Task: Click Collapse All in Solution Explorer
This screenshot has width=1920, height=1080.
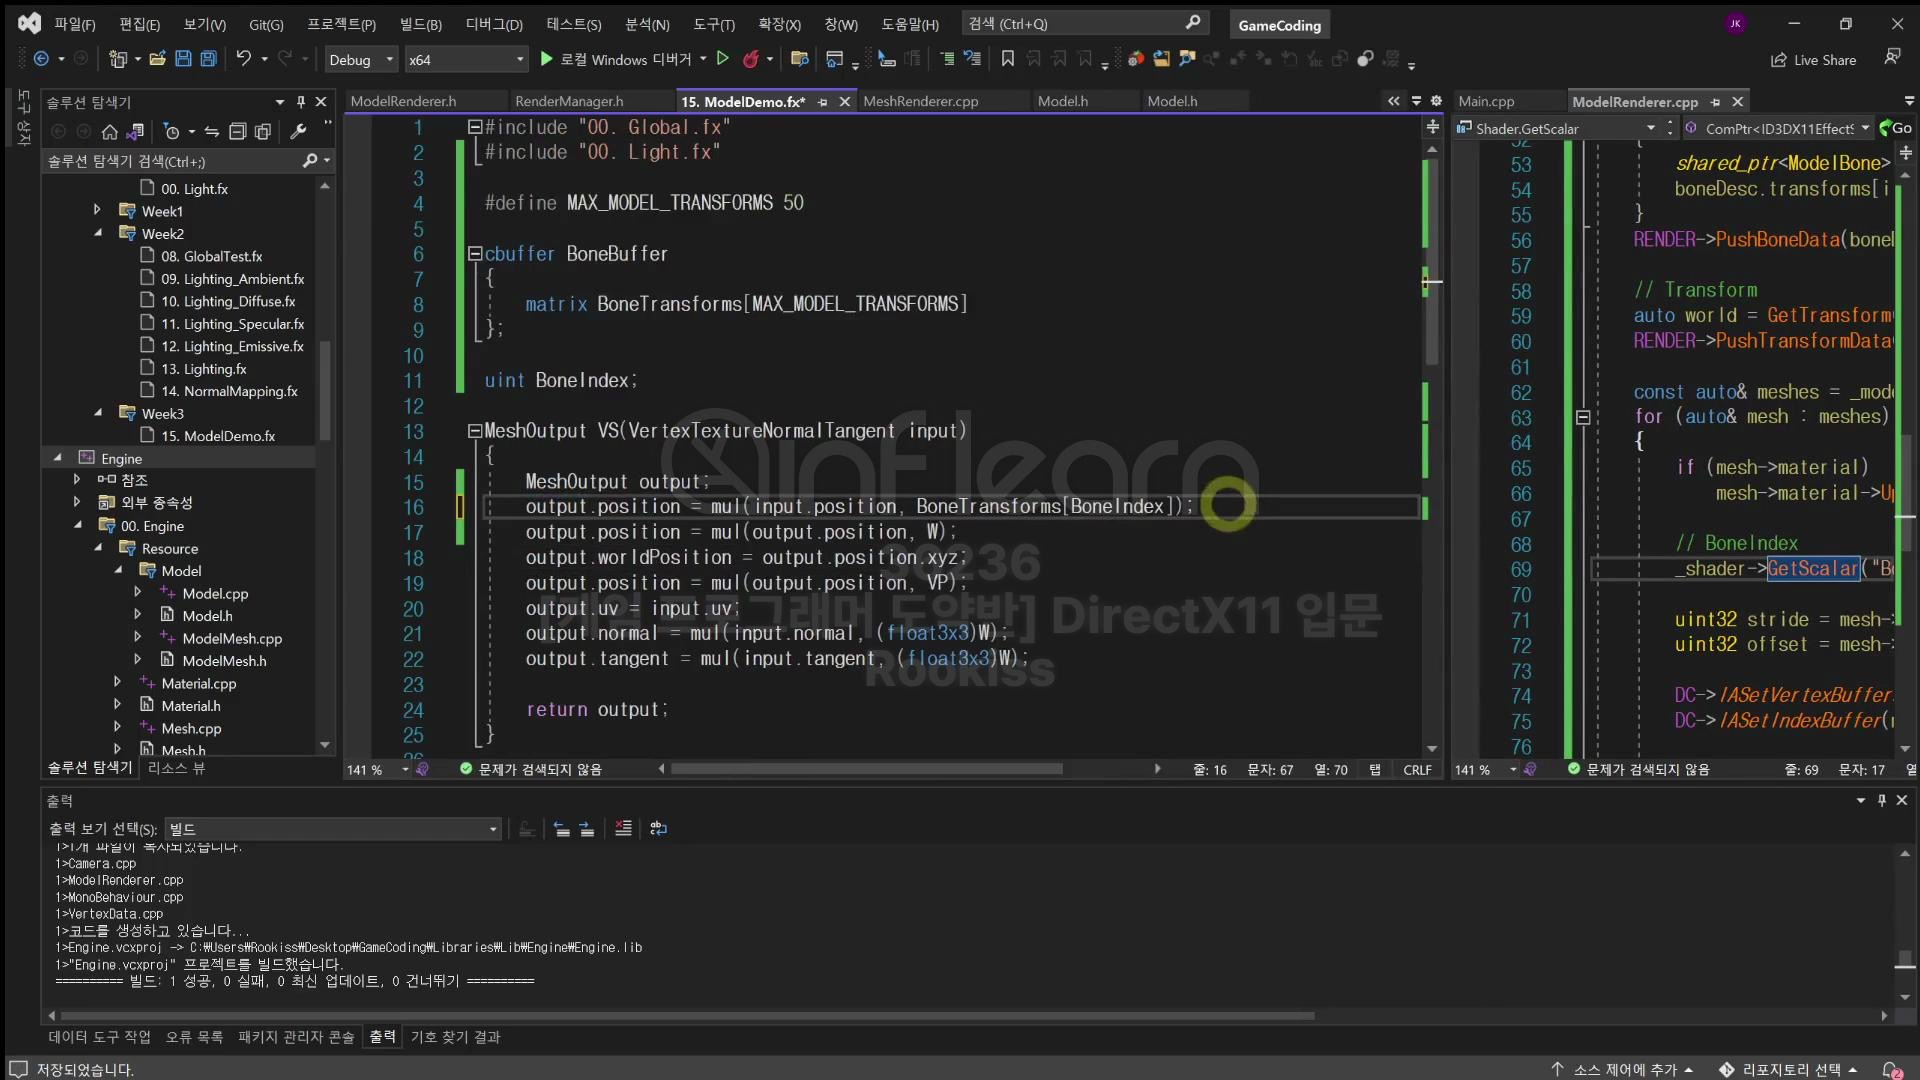Action: [x=237, y=131]
